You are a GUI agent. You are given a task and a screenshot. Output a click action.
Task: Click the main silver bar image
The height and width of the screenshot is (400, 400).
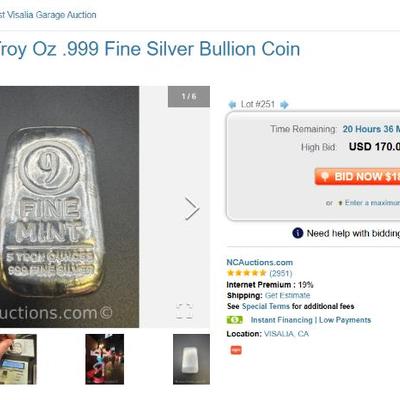pos(69,207)
